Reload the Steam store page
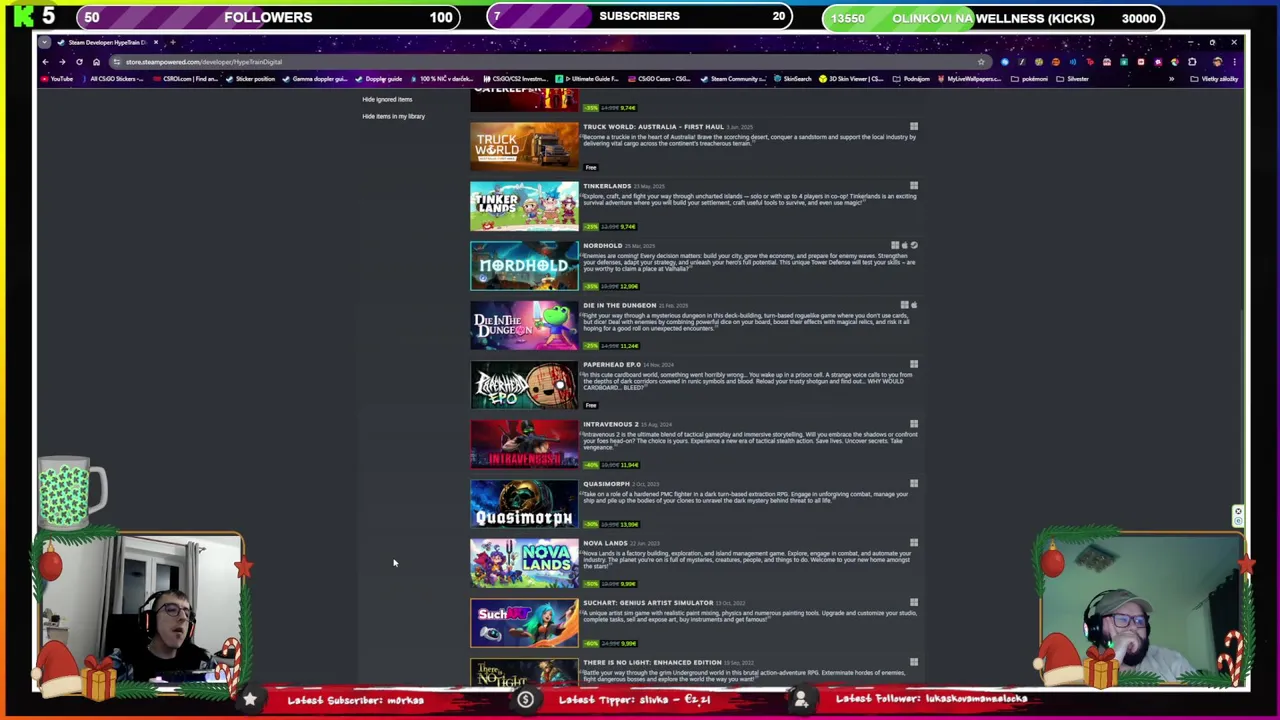 79,62
